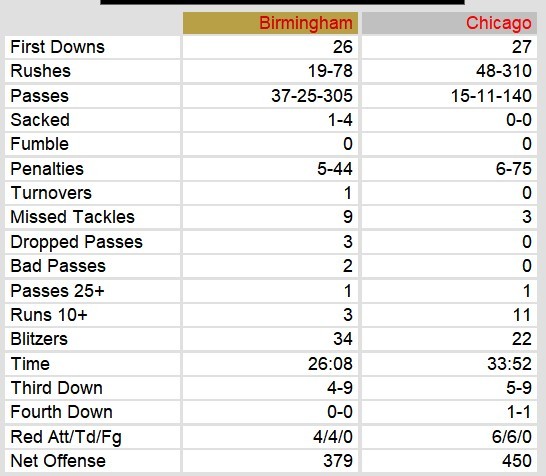Select Chicago's penalties value 6-75

tap(514, 169)
